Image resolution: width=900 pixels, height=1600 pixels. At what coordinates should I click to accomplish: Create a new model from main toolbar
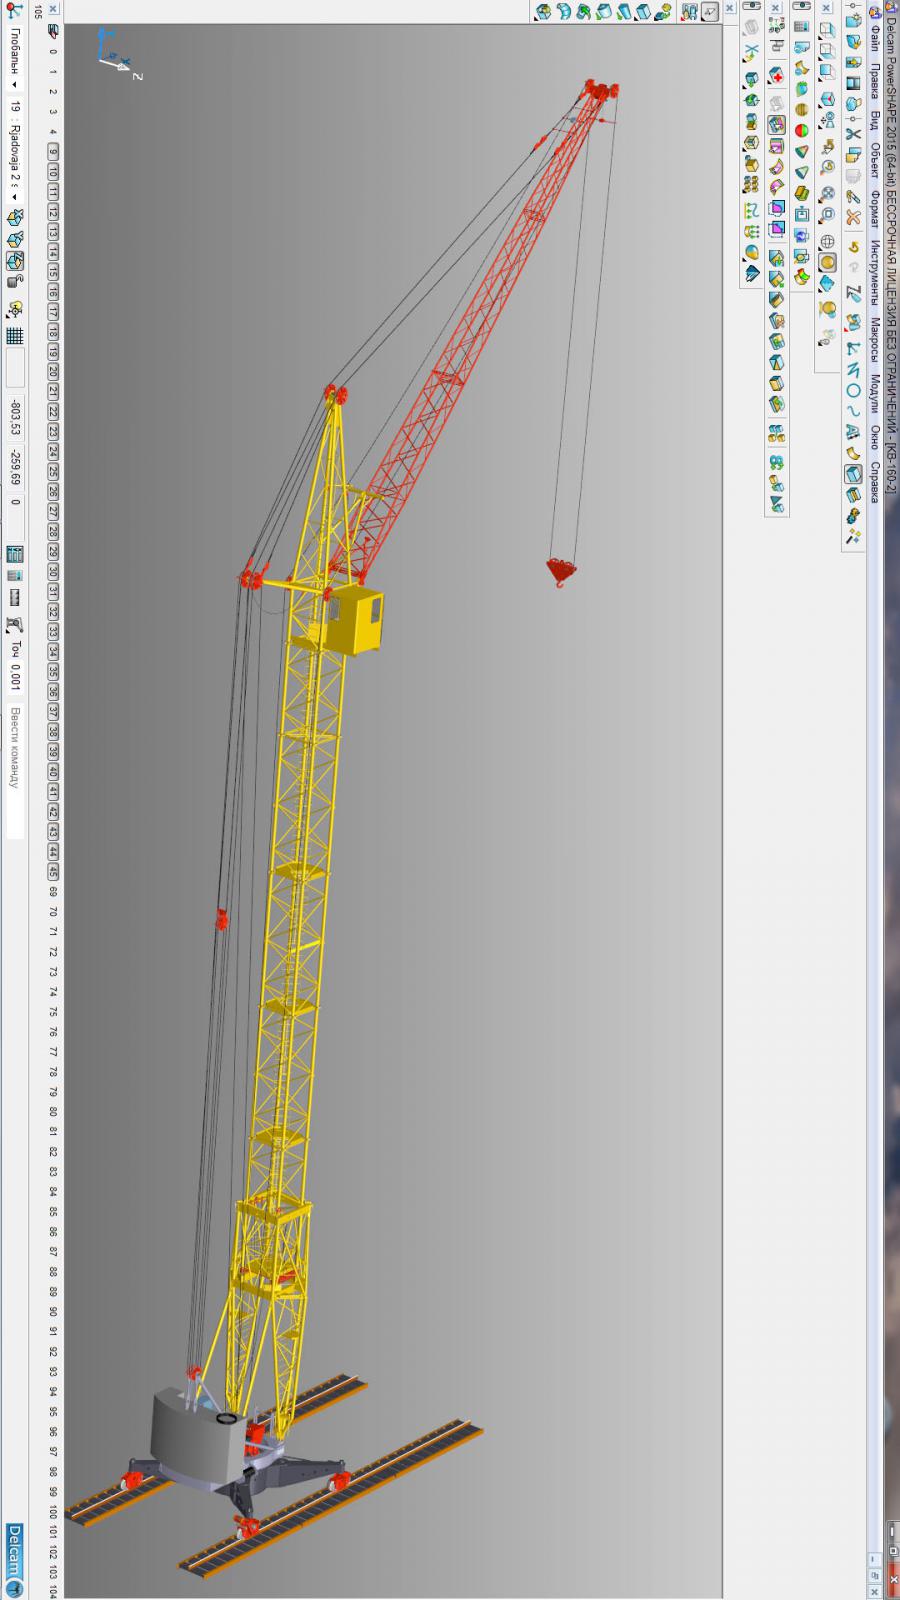click(x=853, y=21)
